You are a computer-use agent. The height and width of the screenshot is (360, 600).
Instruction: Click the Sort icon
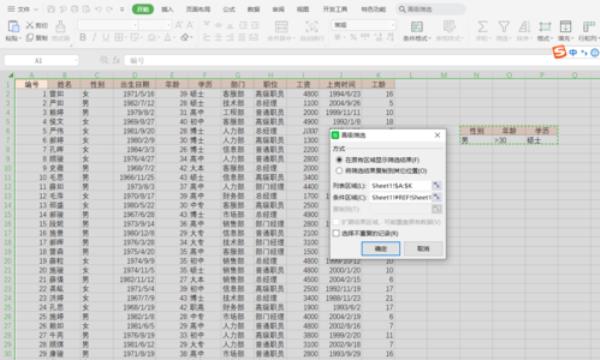524,27
